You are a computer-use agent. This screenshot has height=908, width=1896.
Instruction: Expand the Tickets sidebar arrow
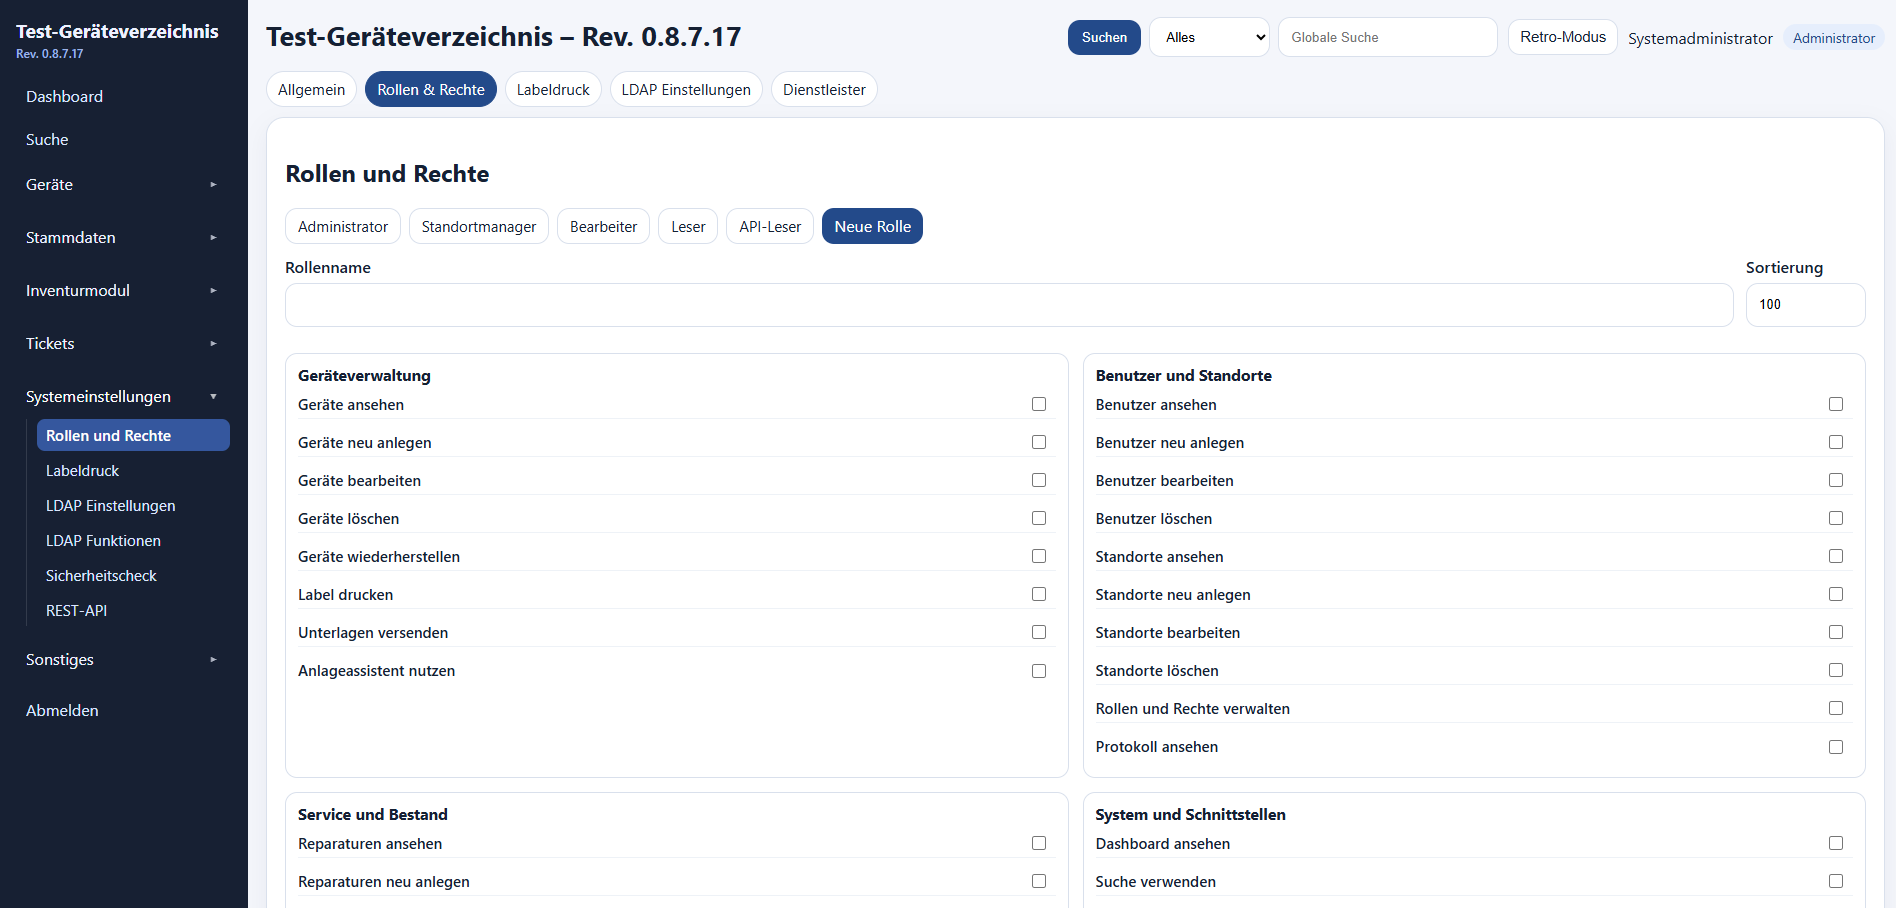[213, 344]
